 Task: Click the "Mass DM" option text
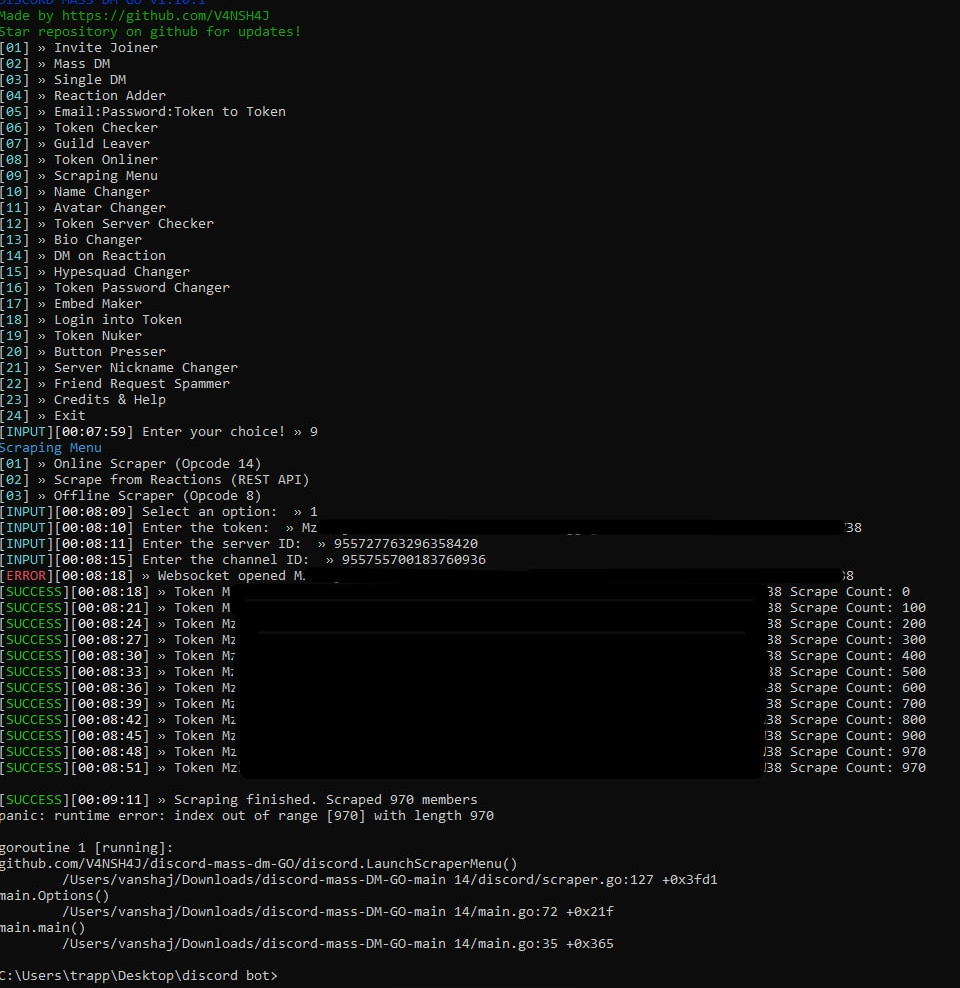point(82,64)
